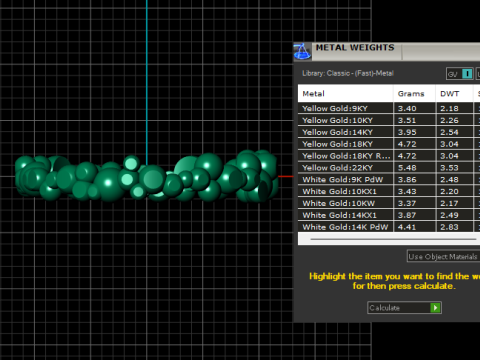
Task: Click the 3.51 grams value
Action: (407, 120)
